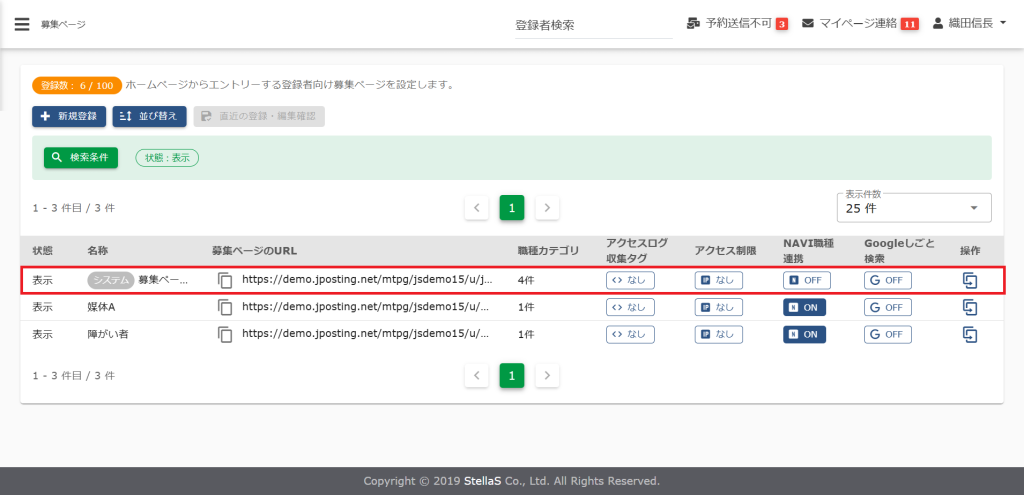Open マイページ連絡 messages
The image size is (1024, 495).
coord(860,23)
